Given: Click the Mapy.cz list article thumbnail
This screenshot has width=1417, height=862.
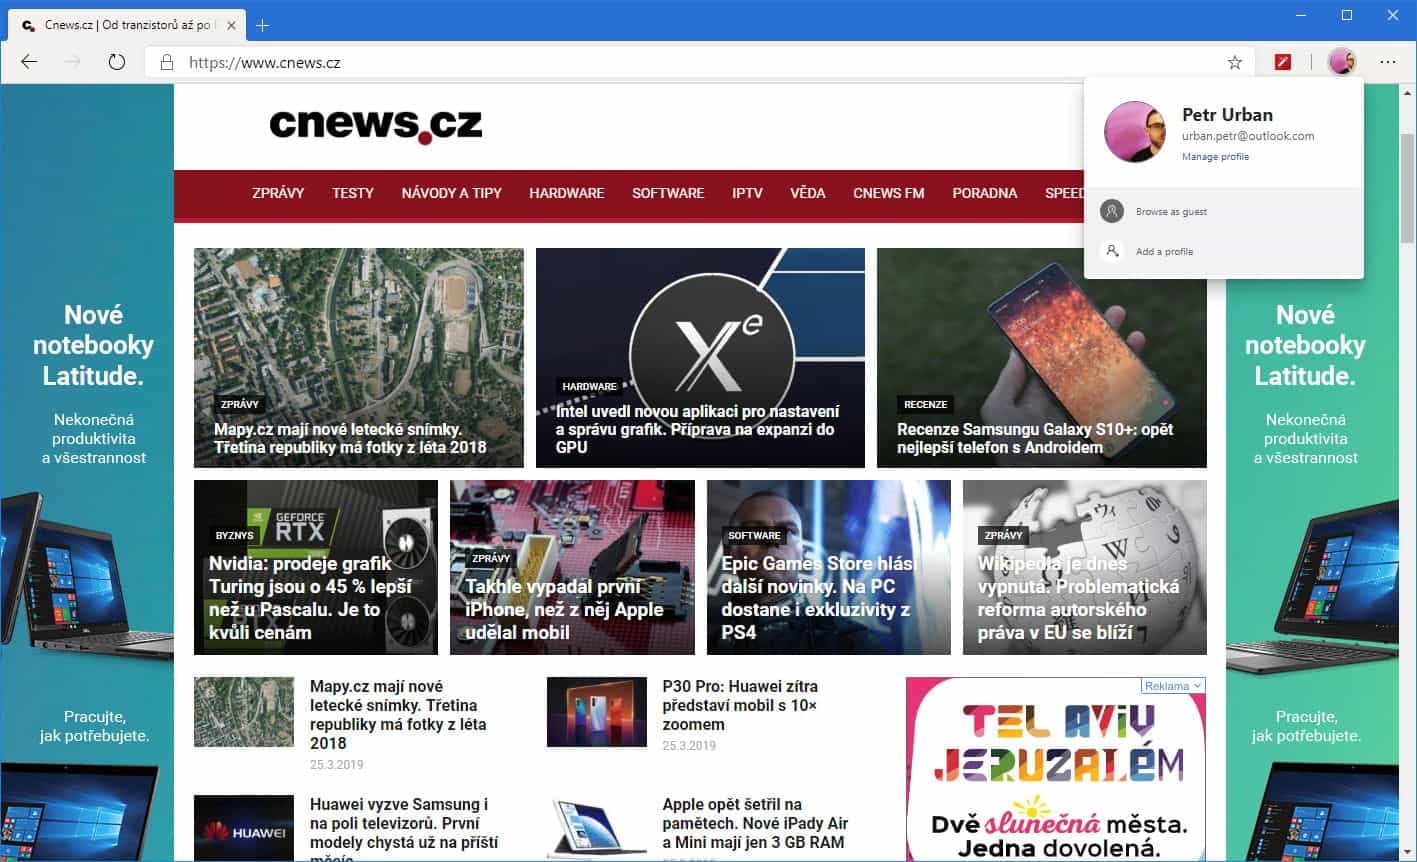Looking at the screenshot, I should (x=244, y=712).
